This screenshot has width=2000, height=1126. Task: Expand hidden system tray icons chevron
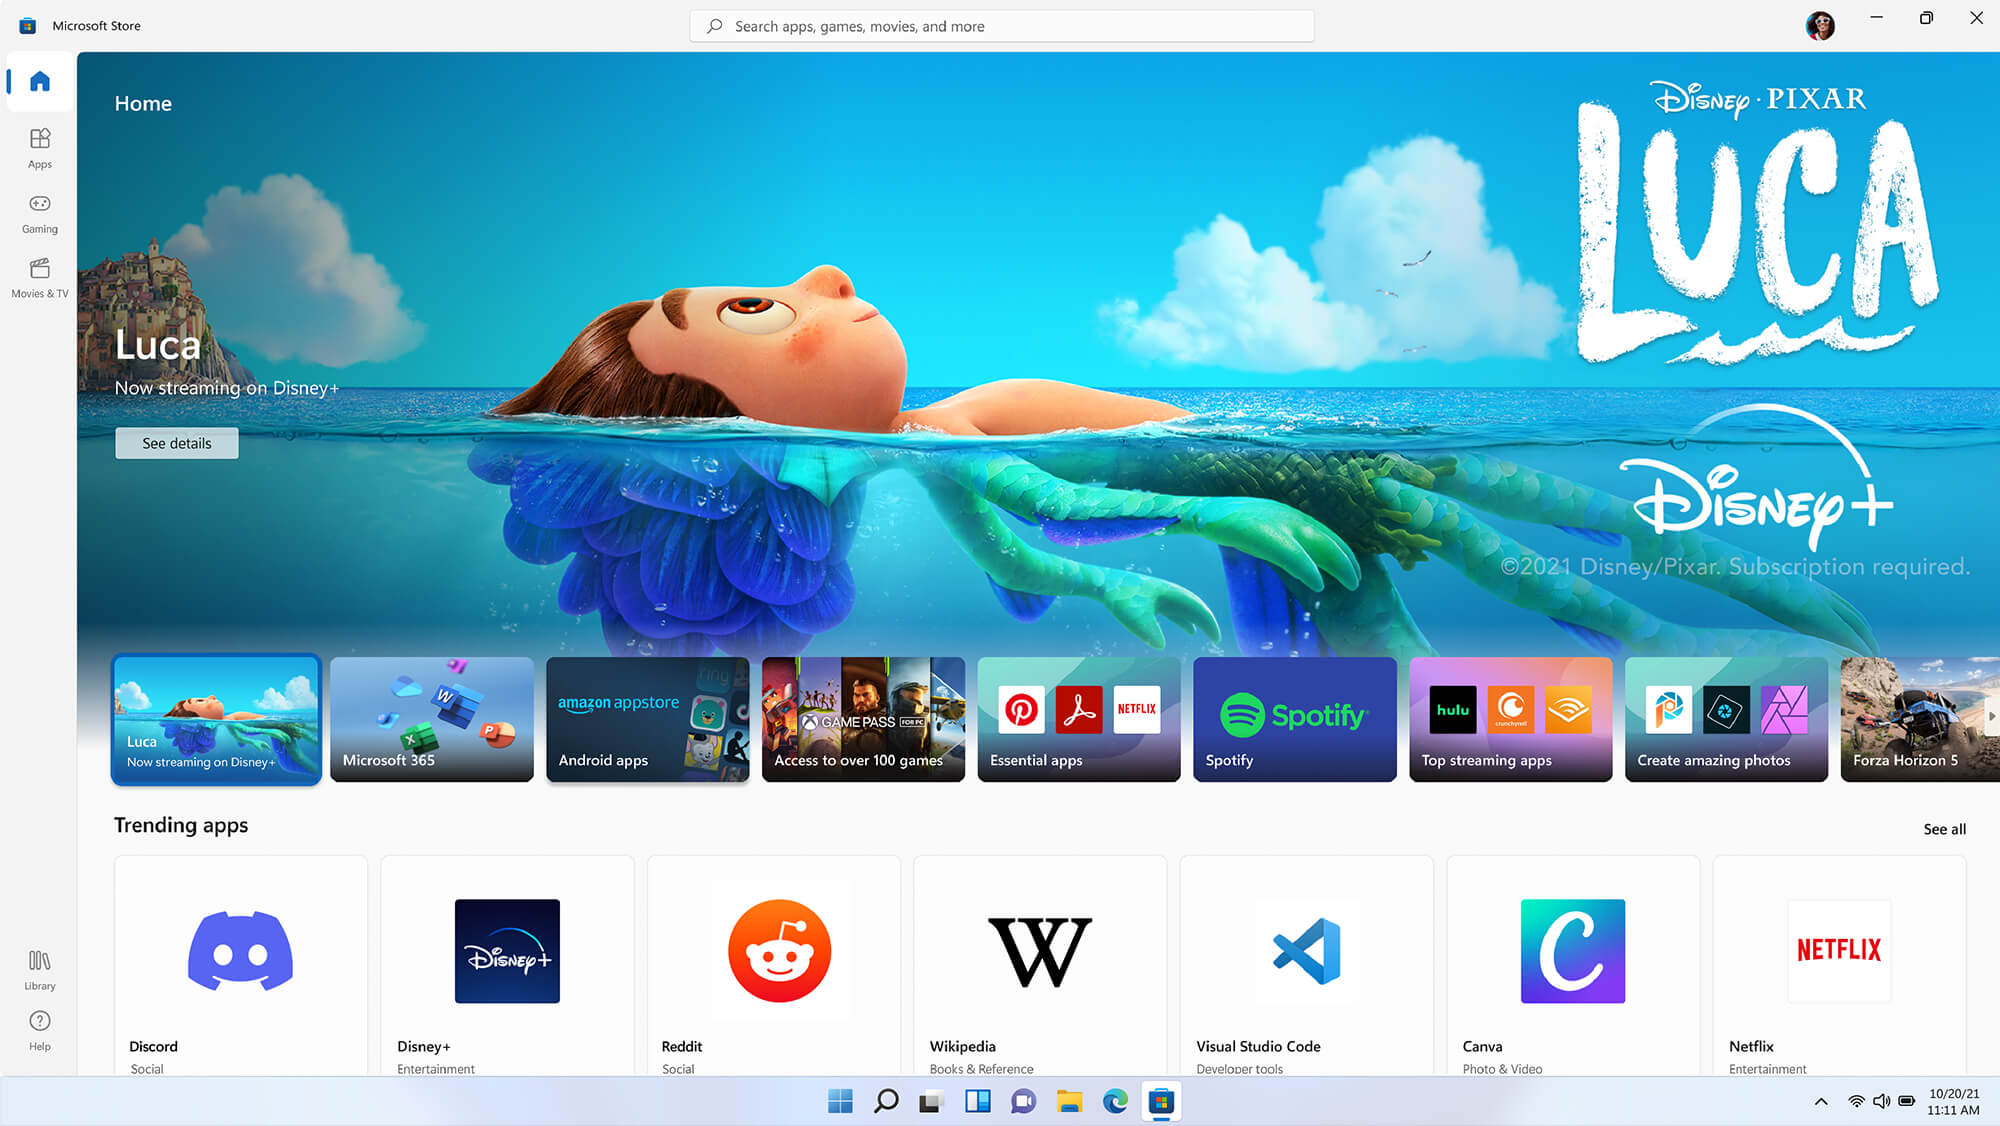coord(1821,1101)
